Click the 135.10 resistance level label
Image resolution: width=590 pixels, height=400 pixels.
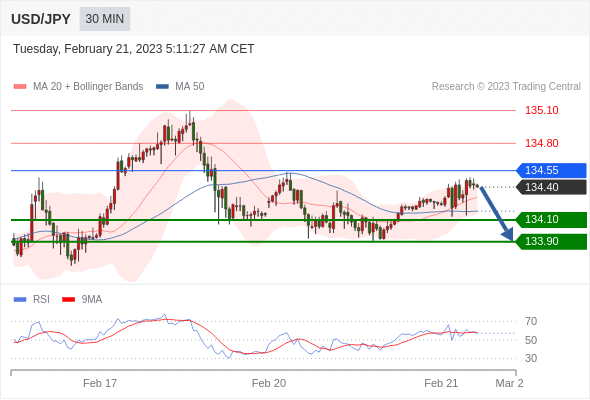coord(542,110)
